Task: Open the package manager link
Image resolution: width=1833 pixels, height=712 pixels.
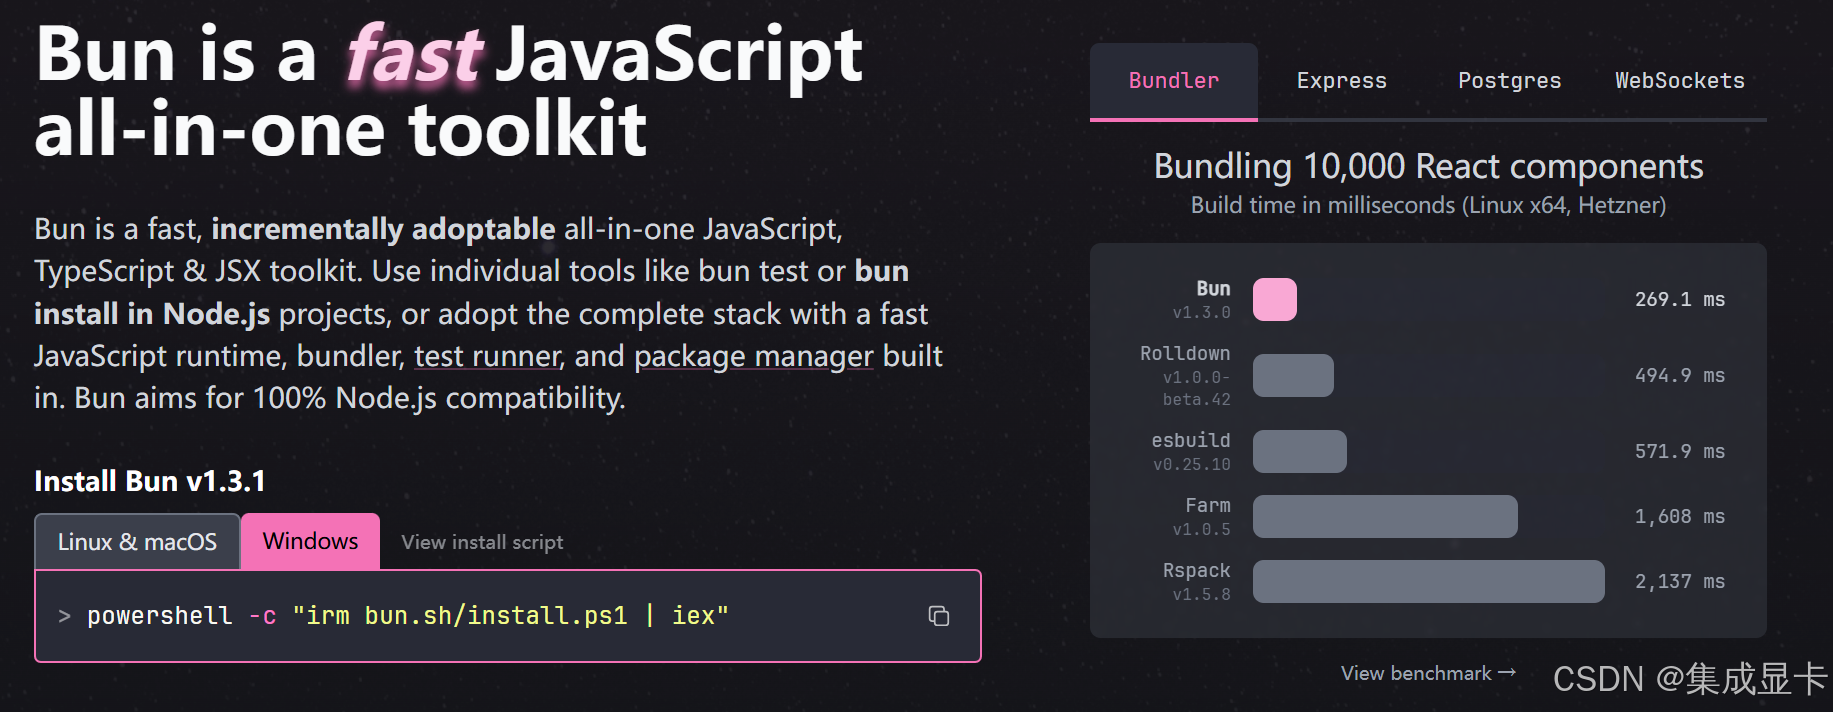Action: tap(754, 356)
